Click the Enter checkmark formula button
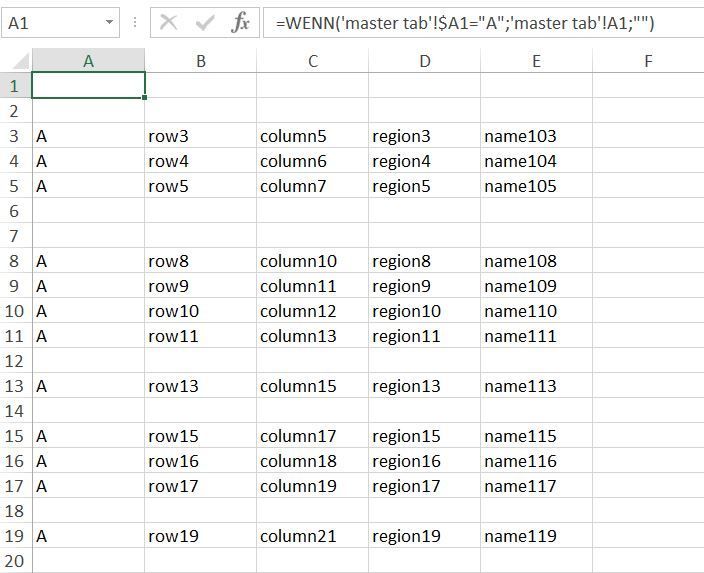 (205, 22)
